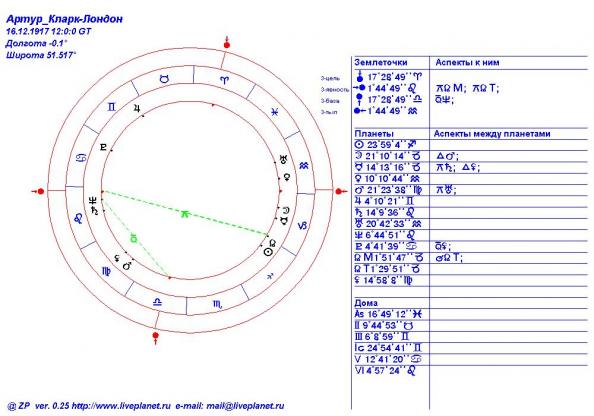The height and width of the screenshot is (416, 594).
Task: Click the Аспекты между планетами header
Action: tap(492, 134)
